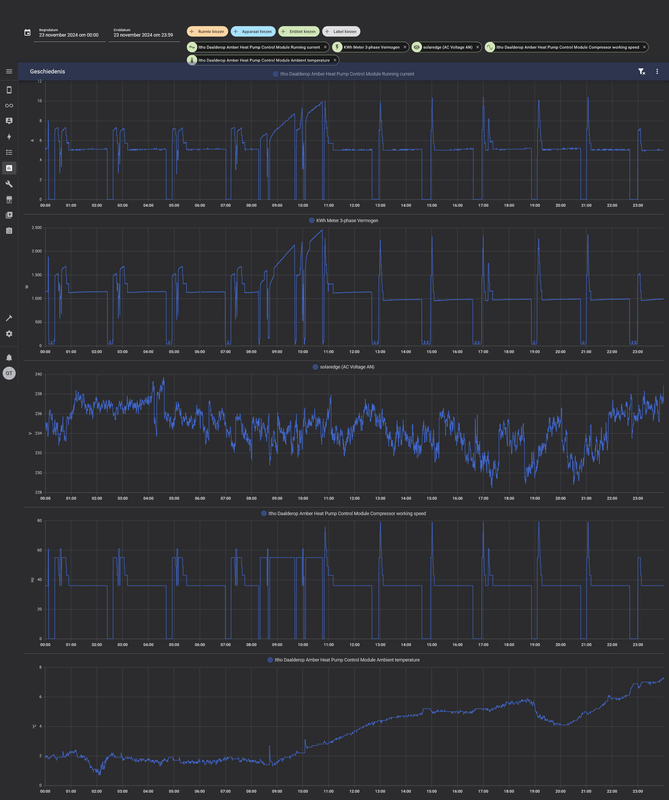Click the Geschiedenis page title
The width and height of the screenshot is (669, 800).
click(x=47, y=71)
